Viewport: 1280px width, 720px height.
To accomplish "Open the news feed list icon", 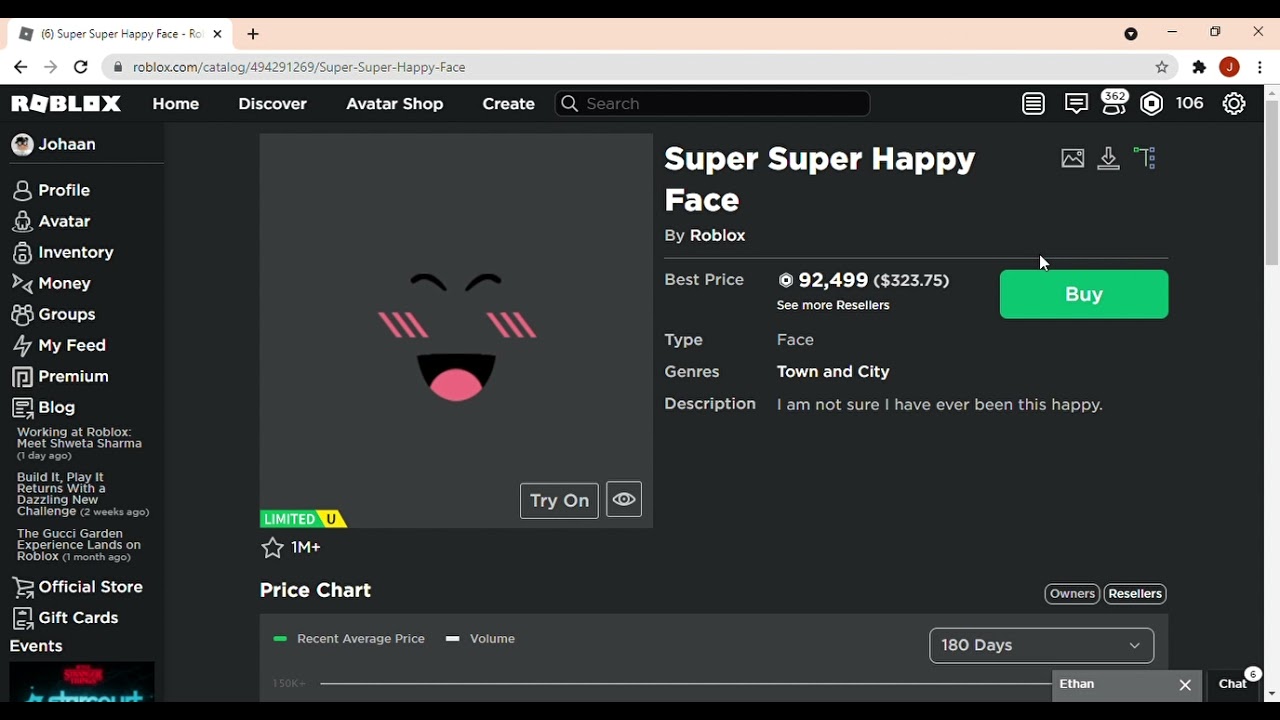I will click(x=1034, y=103).
